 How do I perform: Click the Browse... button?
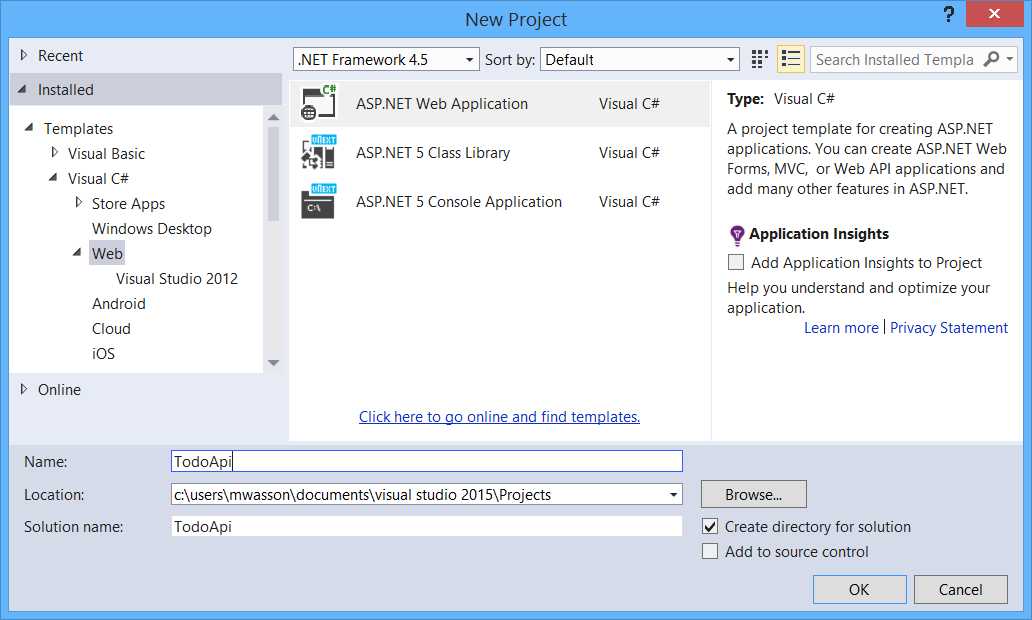[754, 494]
